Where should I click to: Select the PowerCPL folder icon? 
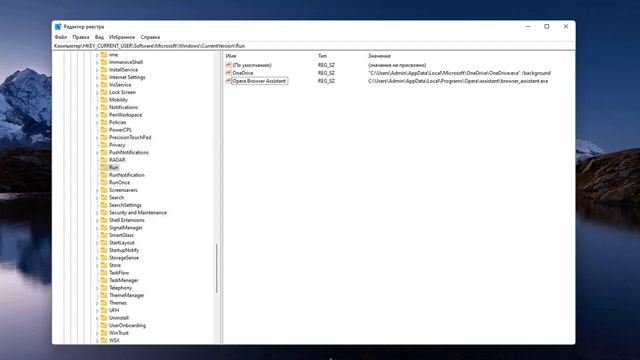(104, 130)
